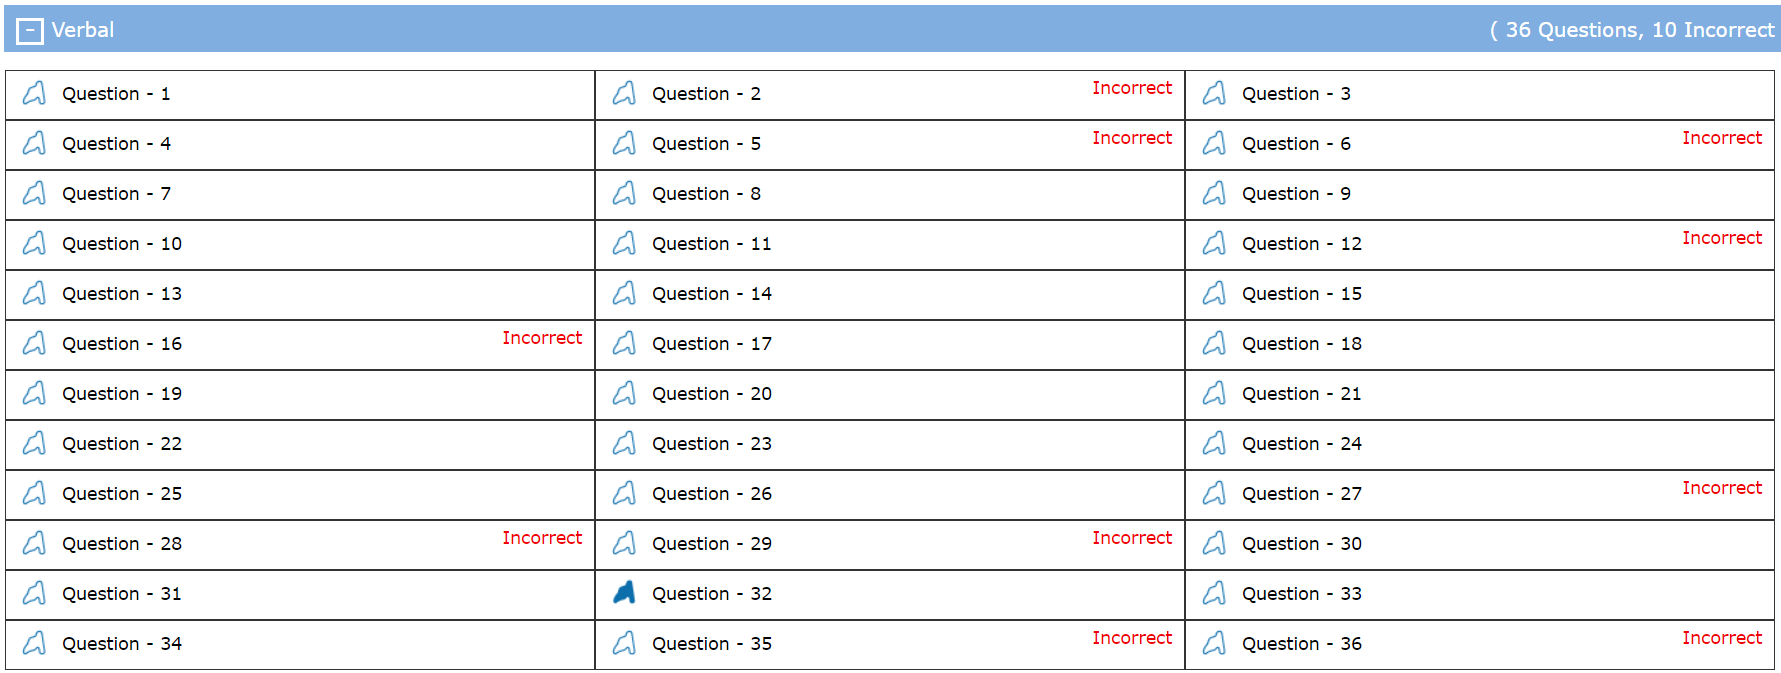Toggle the flag marker on Question 5
The width and height of the screenshot is (1781, 673).
tap(624, 143)
